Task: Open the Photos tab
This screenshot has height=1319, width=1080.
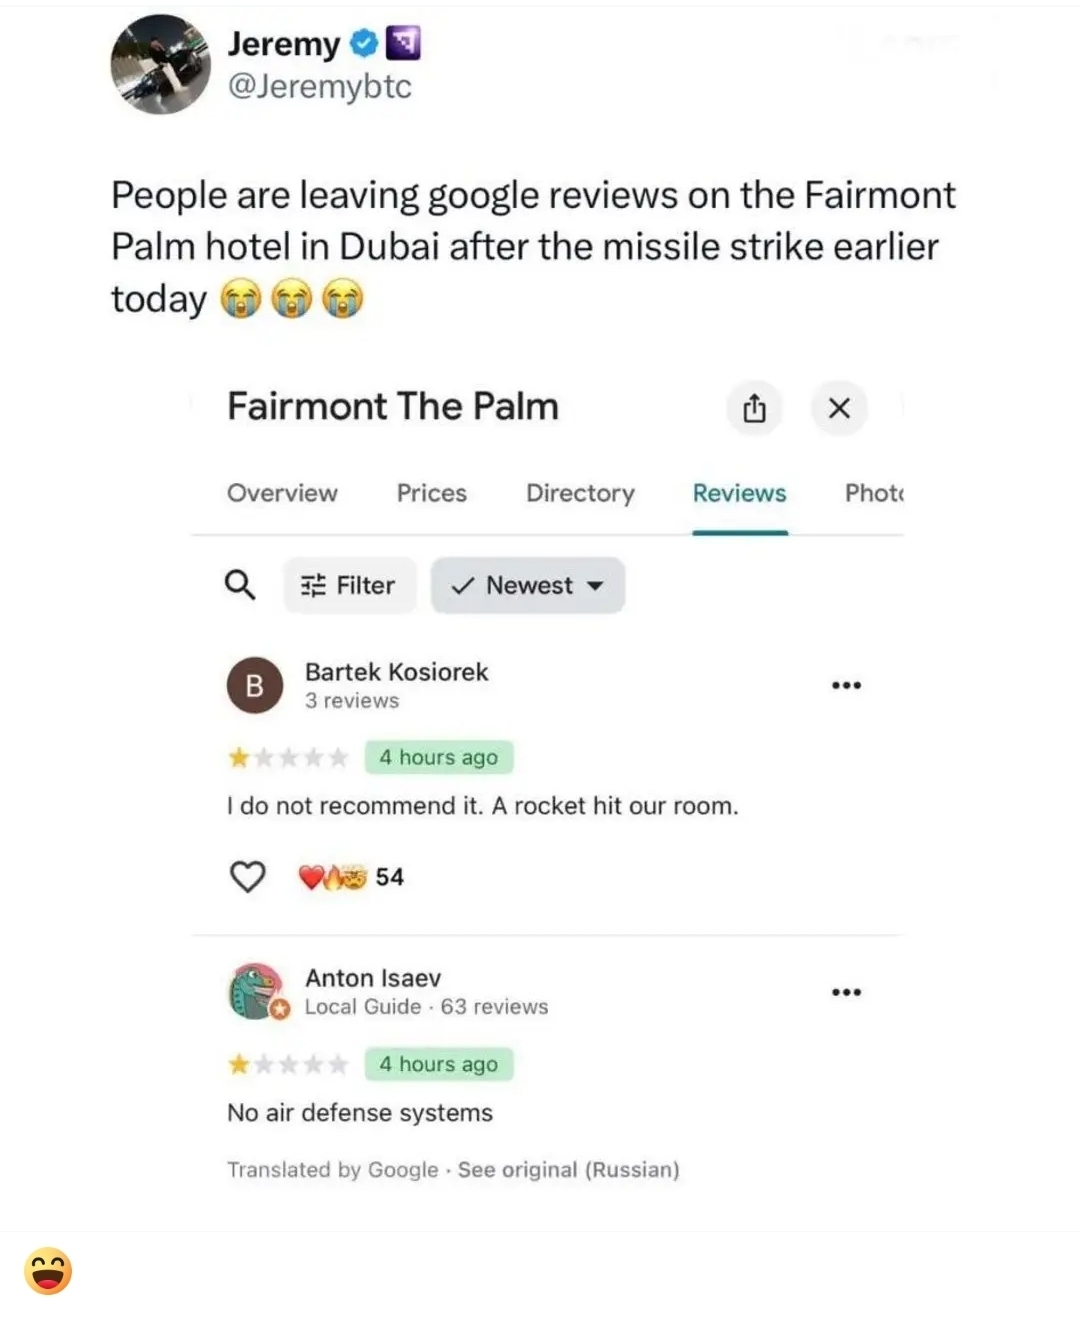Action: tap(873, 493)
